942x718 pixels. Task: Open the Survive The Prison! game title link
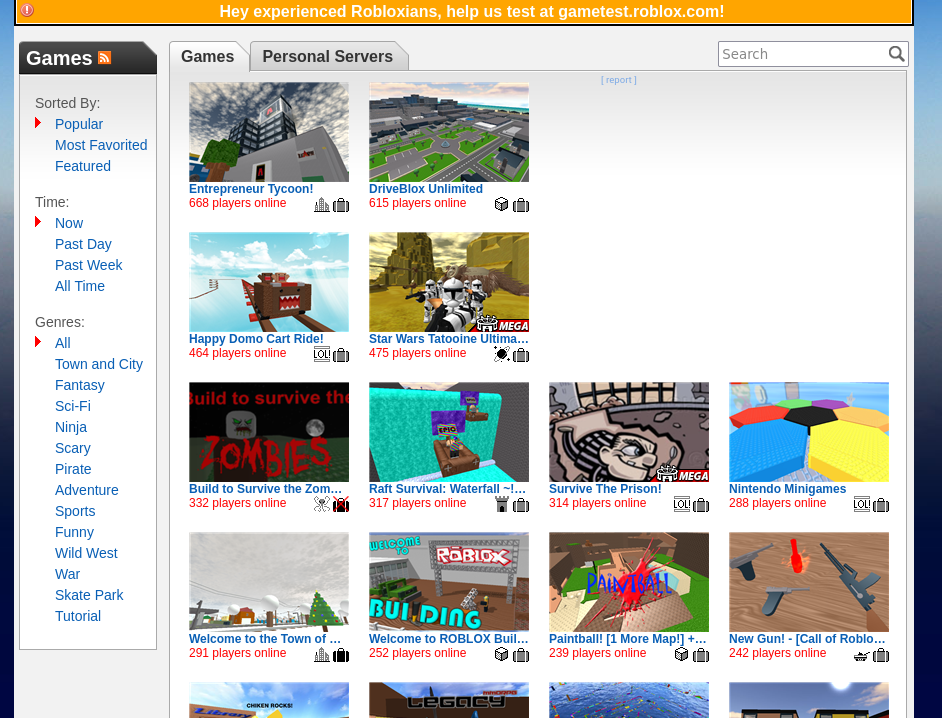[605, 489]
